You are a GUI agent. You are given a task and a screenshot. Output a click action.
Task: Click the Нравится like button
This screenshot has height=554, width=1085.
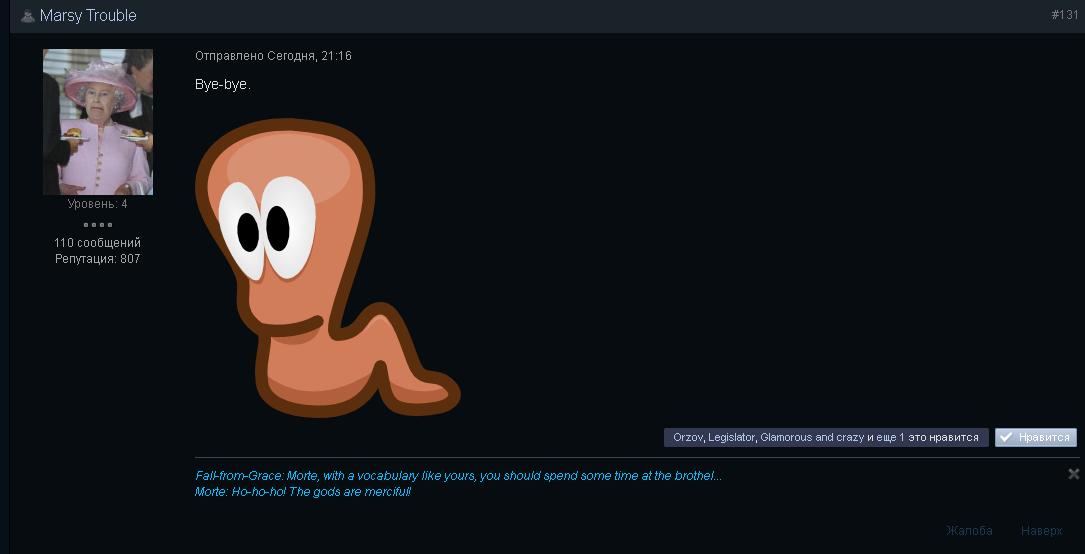point(1036,437)
